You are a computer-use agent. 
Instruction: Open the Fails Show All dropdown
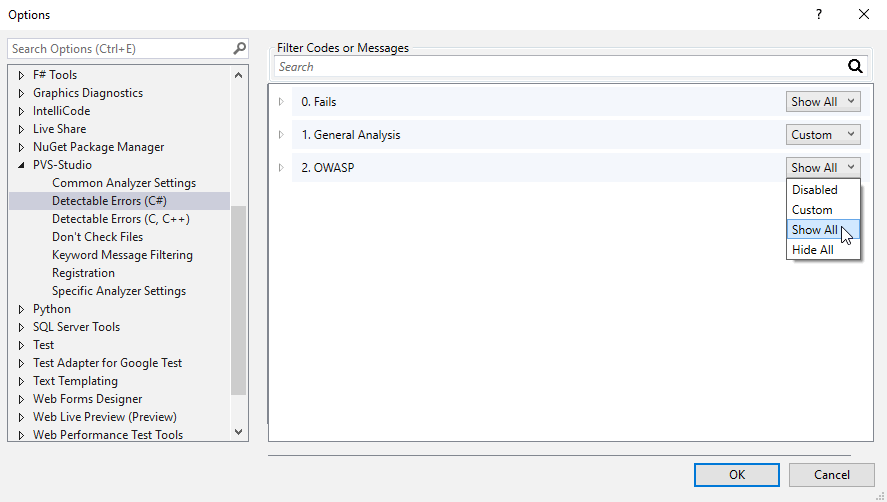(823, 102)
